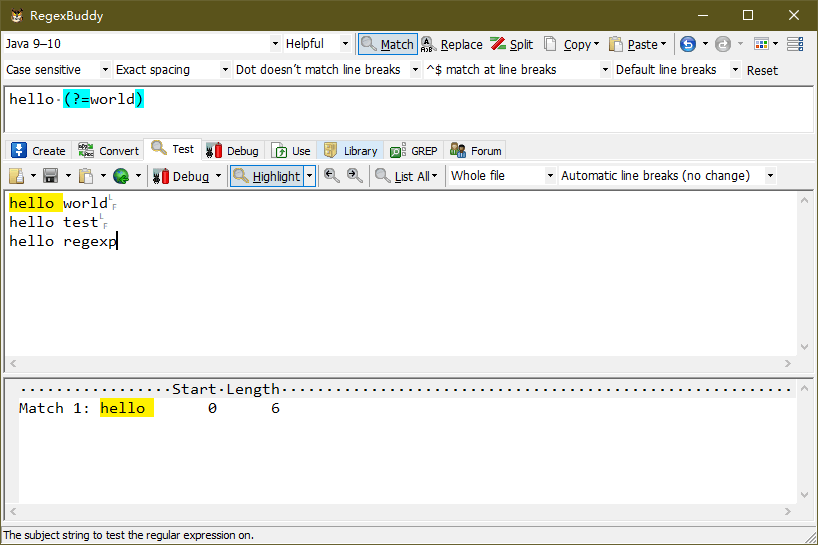
Task: Toggle the Case sensitive option
Action: [57, 69]
